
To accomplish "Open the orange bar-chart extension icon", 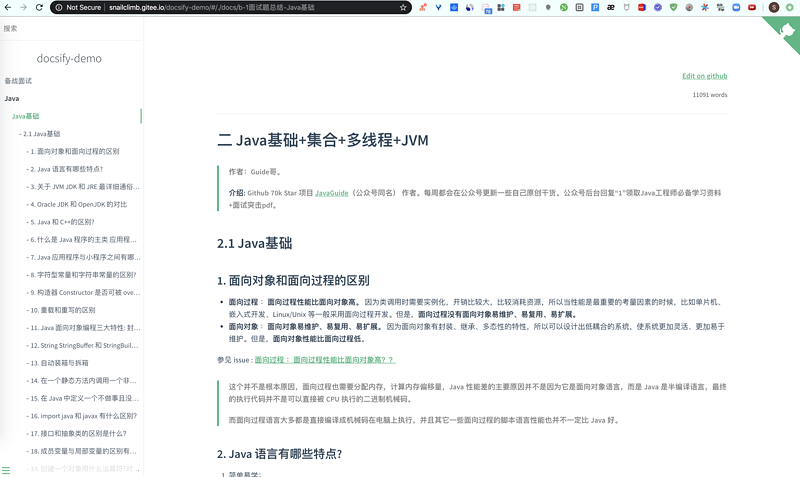I will [423, 7].
